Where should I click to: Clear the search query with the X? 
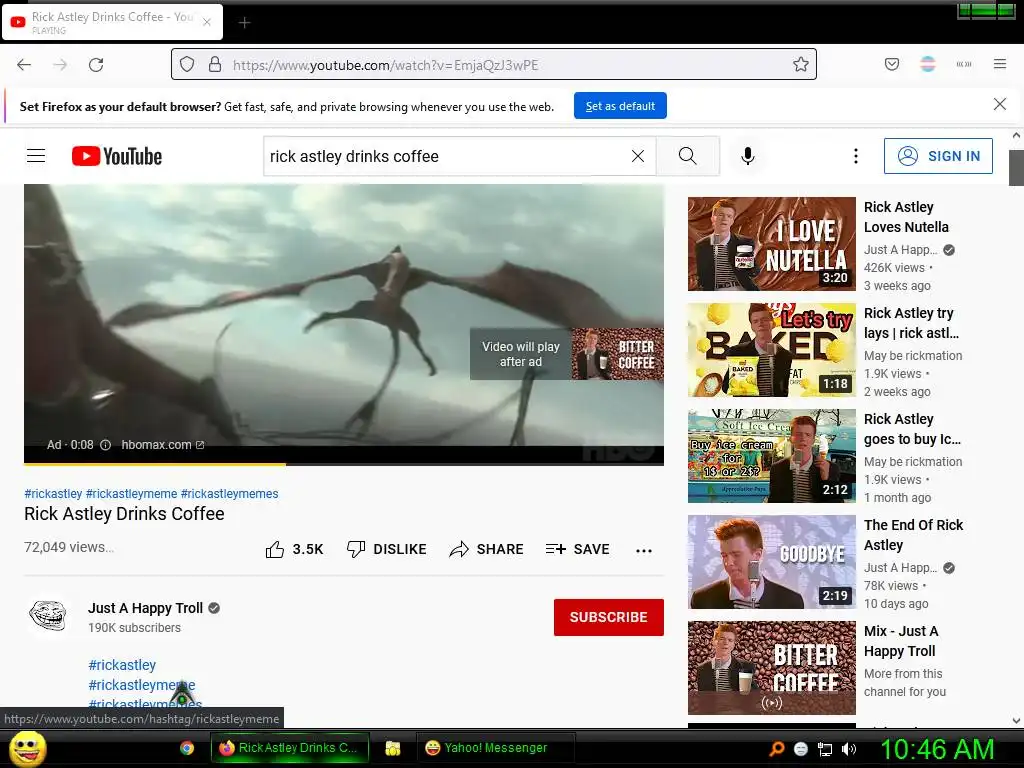(638, 156)
